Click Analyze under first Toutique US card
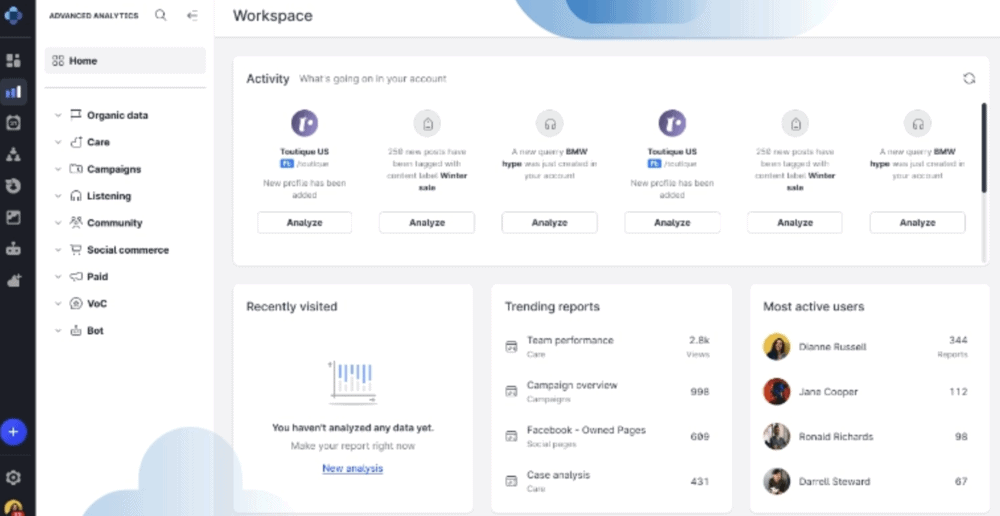The width and height of the screenshot is (1000, 516). pyautogui.click(x=305, y=223)
